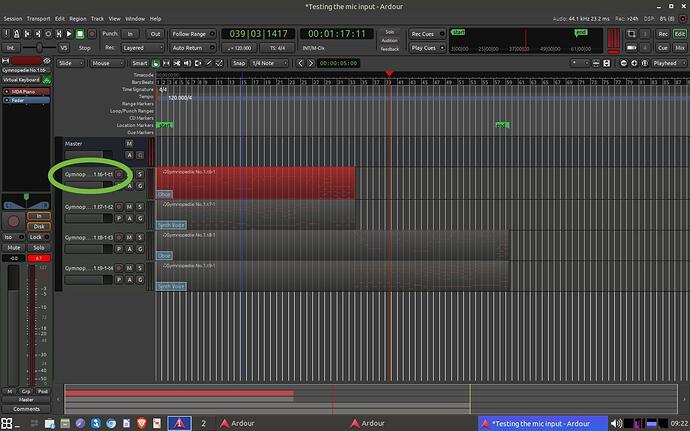Open the Region menu

coord(78,19)
